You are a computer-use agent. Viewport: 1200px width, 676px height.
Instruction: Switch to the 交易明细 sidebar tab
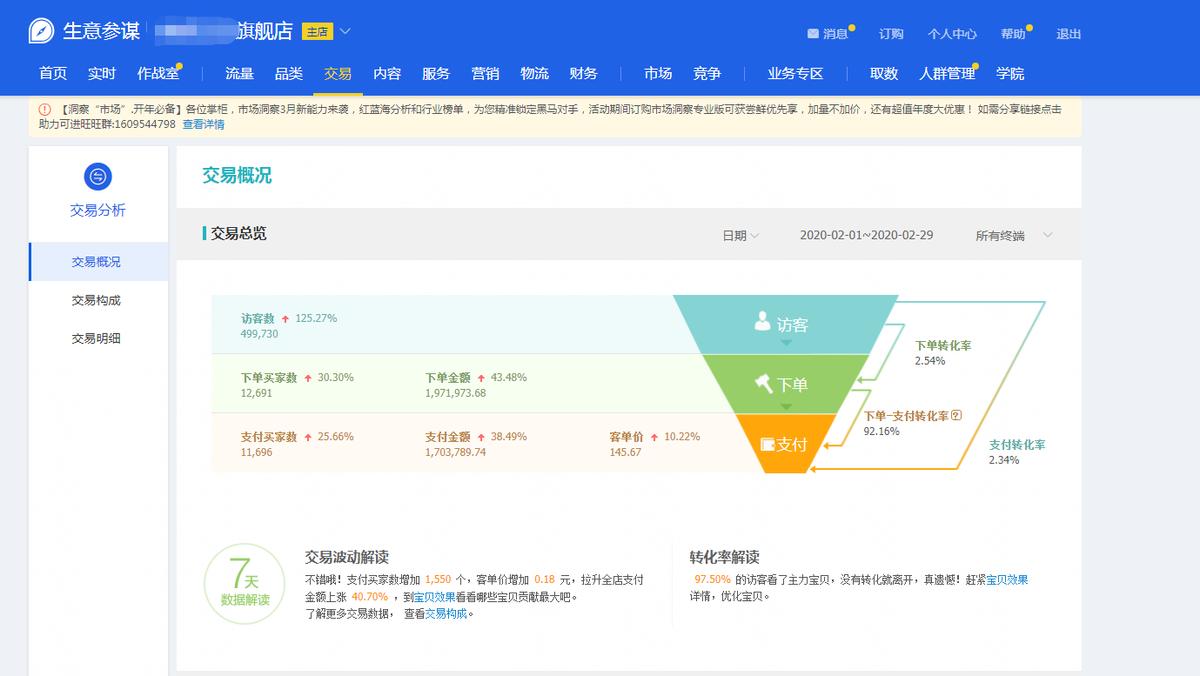pyautogui.click(x=97, y=335)
